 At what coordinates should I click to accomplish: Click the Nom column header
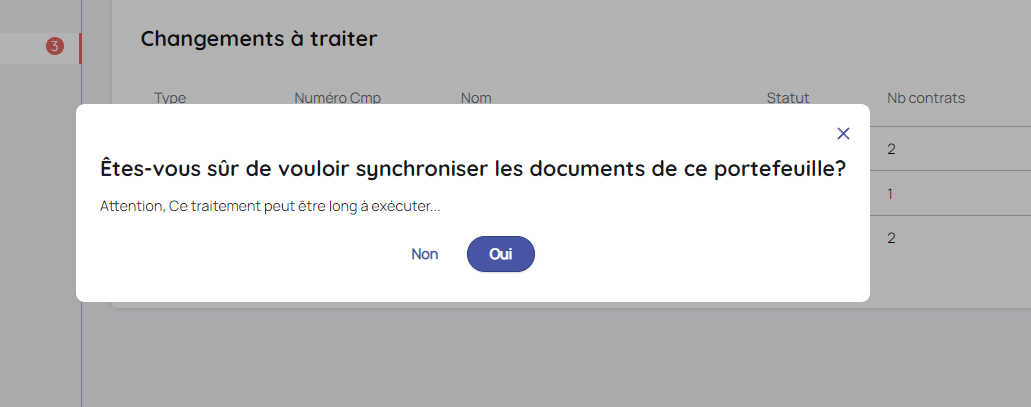[476, 98]
